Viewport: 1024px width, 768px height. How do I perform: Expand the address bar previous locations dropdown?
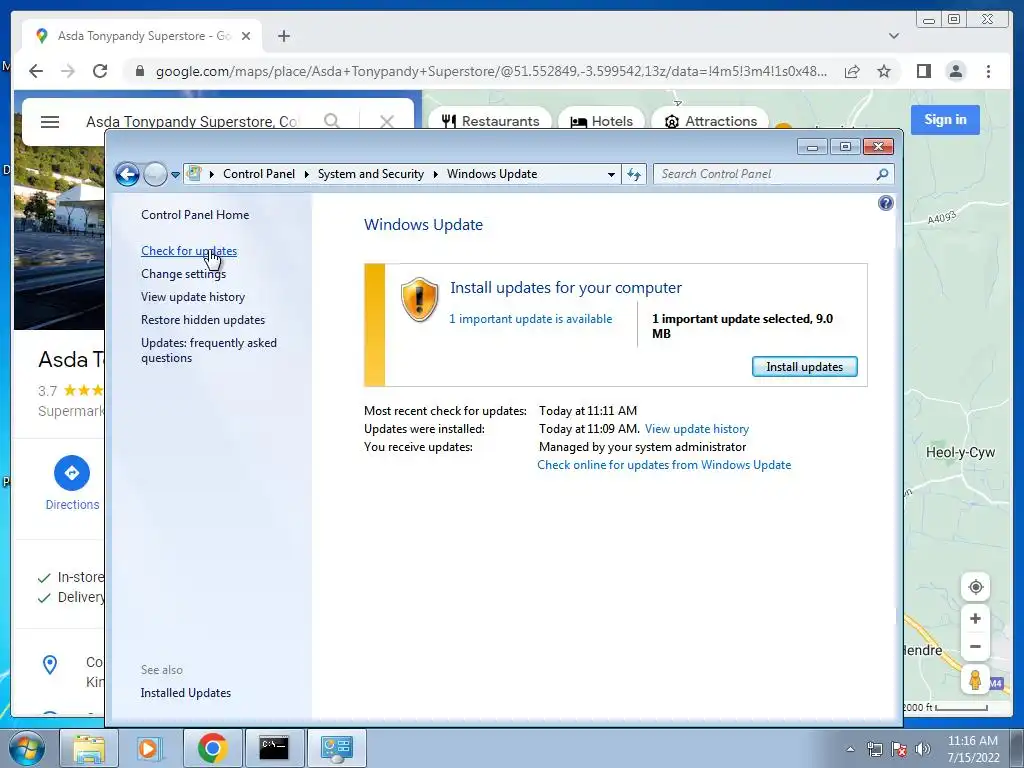611,174
